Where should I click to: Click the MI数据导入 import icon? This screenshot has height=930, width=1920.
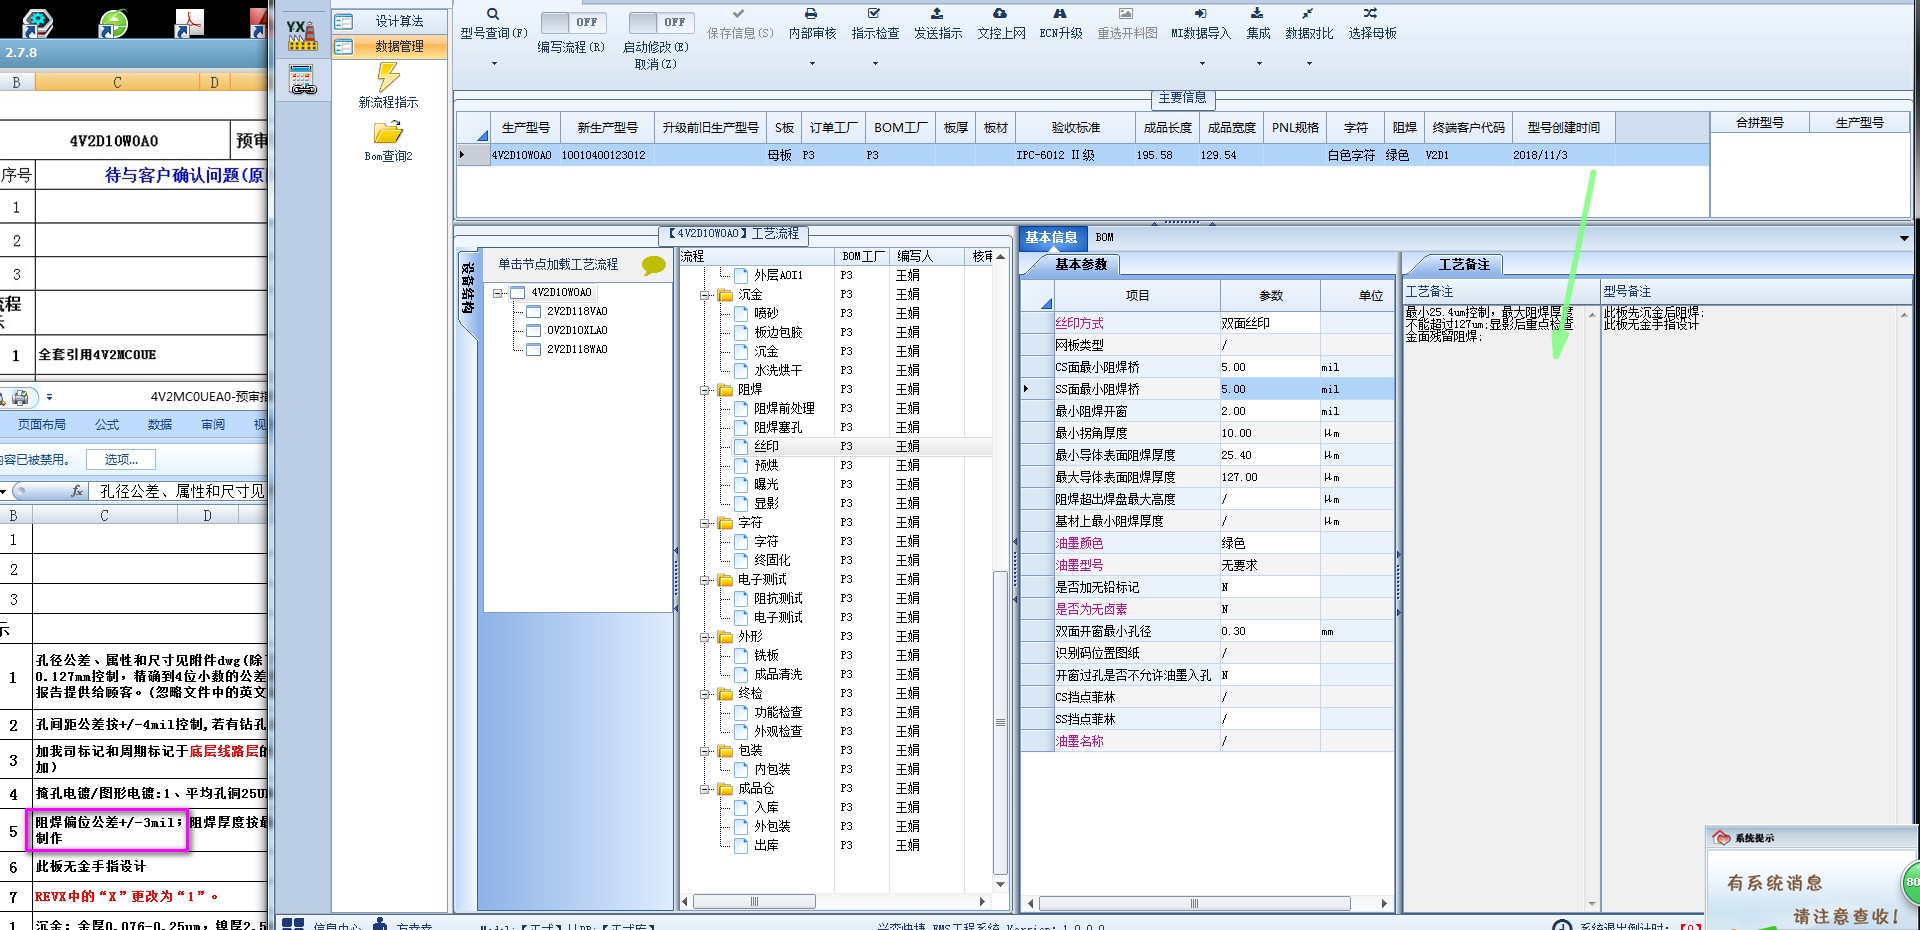coord(1200,14)
